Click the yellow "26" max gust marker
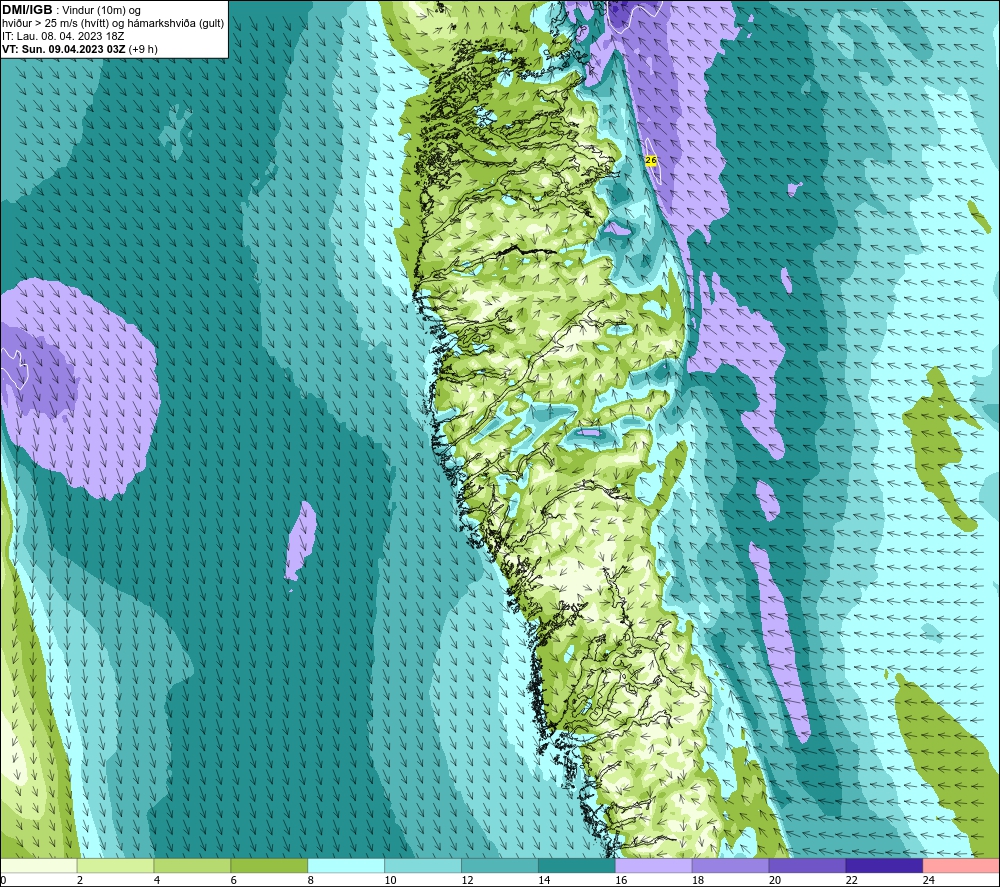This screenshot has width=1000, height=887. point(651,161)
